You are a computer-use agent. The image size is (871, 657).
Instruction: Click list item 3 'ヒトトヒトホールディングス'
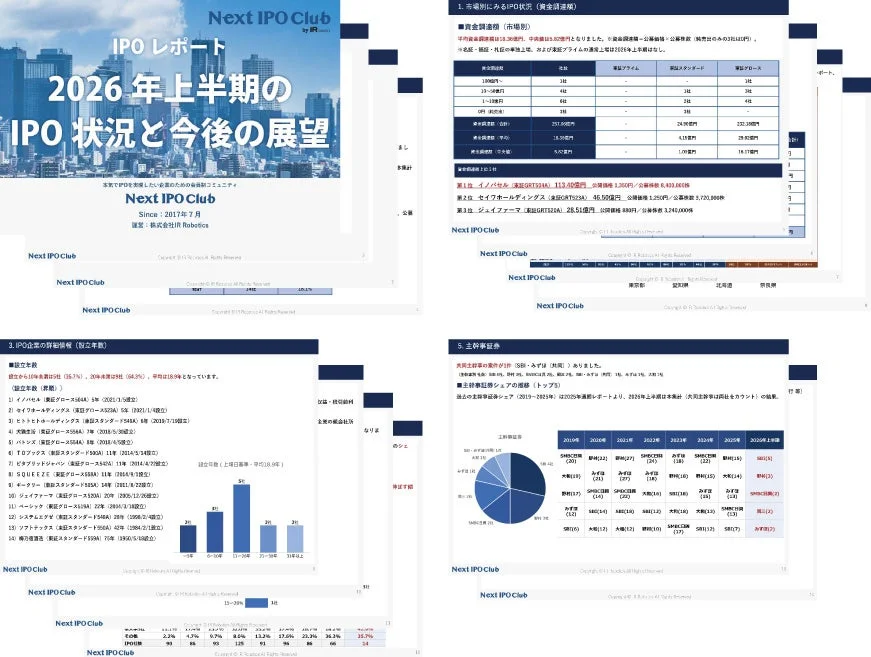tap(99, 421)
